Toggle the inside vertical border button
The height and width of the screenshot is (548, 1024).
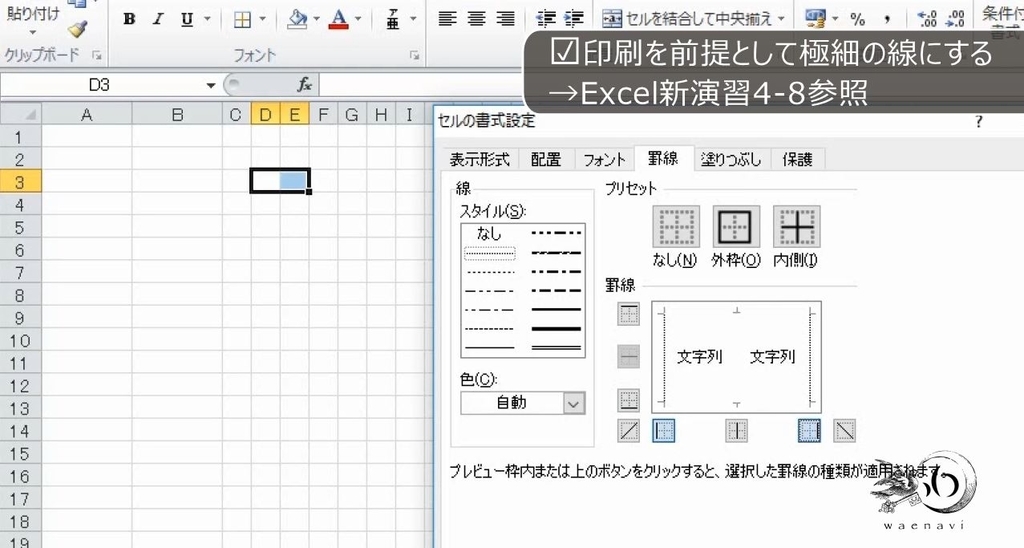pyautogui.click(x=737, y=430)
